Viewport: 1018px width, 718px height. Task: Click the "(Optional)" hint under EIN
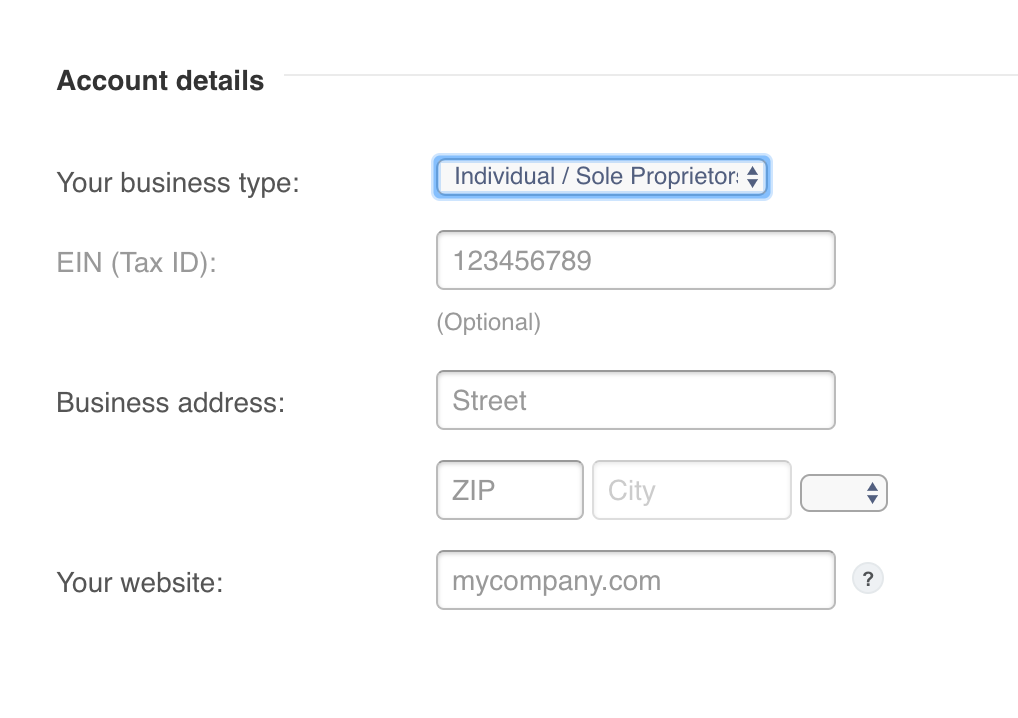click(x=488, y=322)
